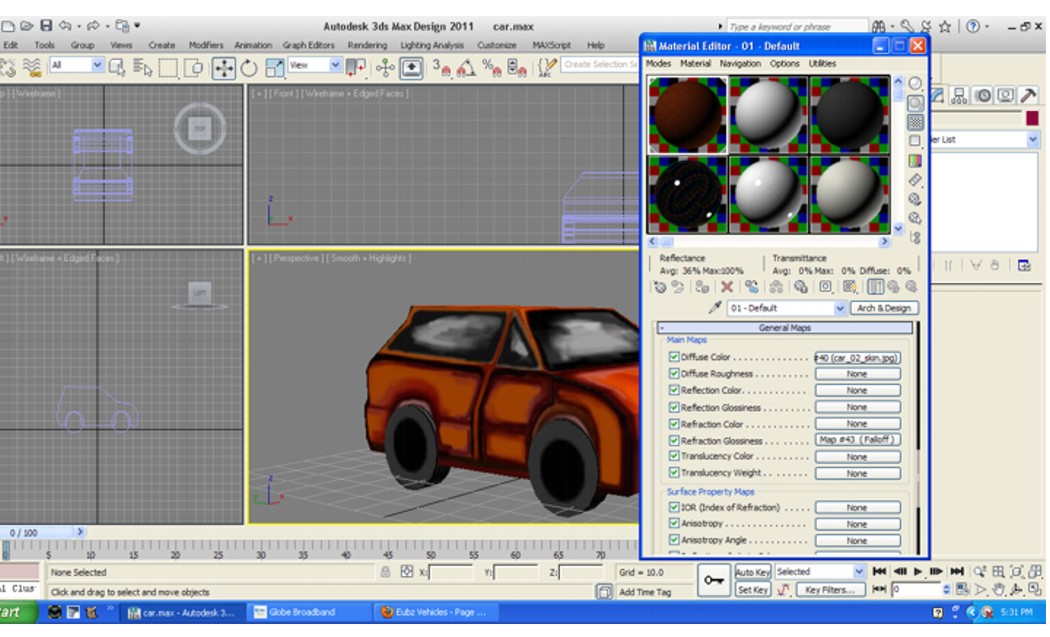
Task: Toggle checkered Background icon in Material Editor
Action: (x=915, y=123)
